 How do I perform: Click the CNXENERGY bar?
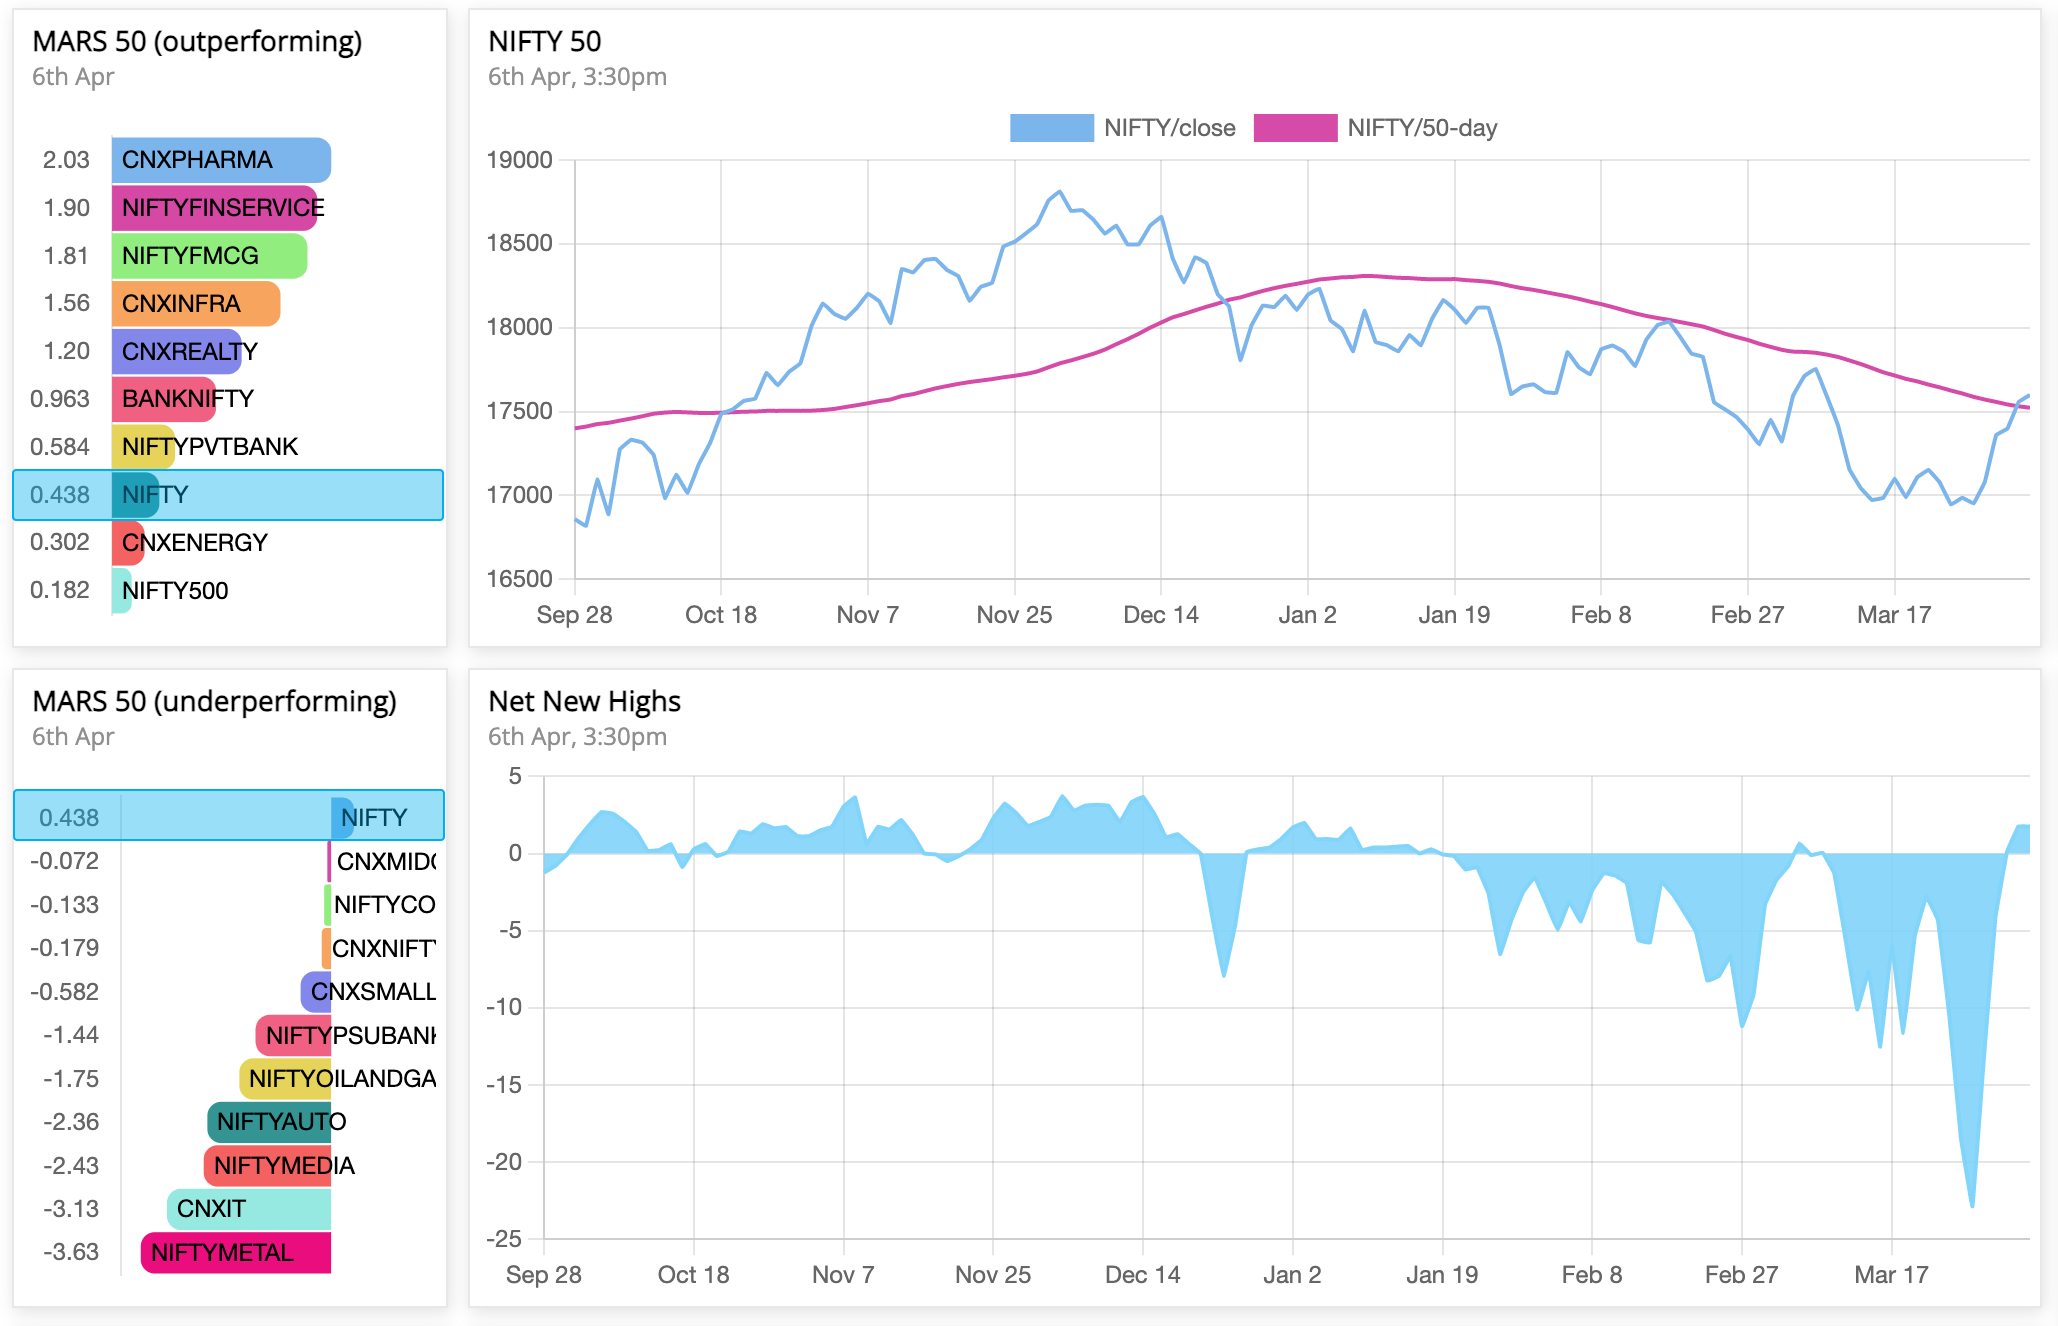pos(128,543)
